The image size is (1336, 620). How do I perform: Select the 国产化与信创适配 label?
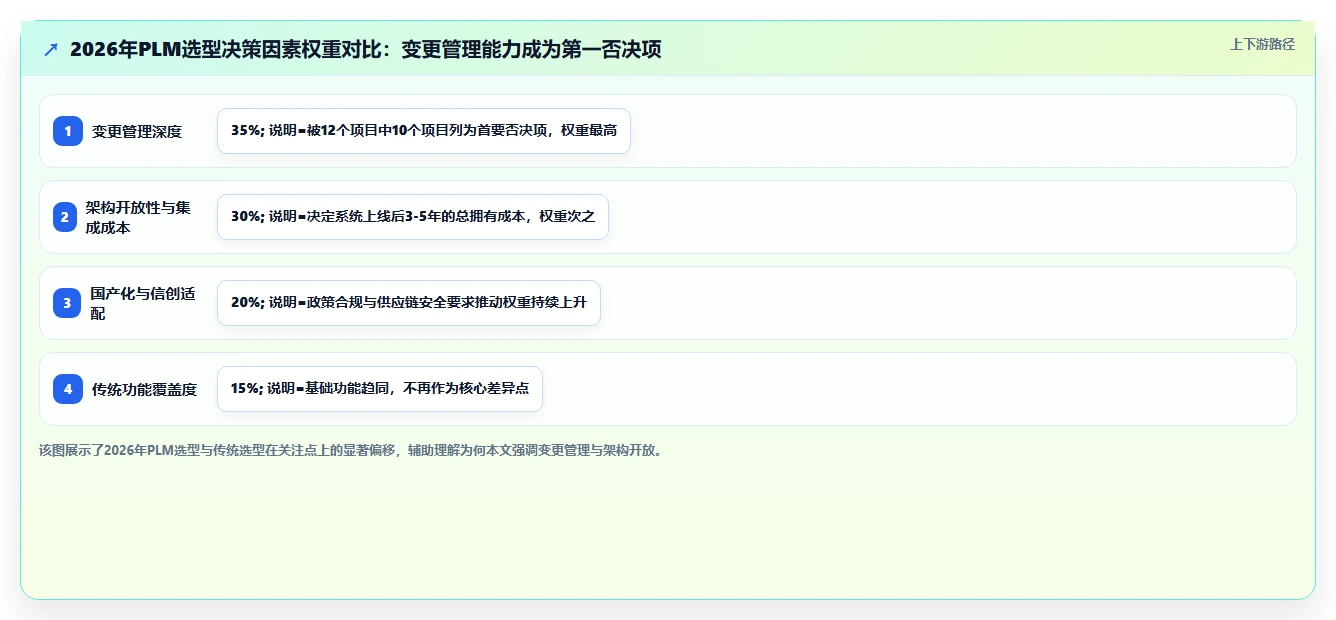click(143, 303)
